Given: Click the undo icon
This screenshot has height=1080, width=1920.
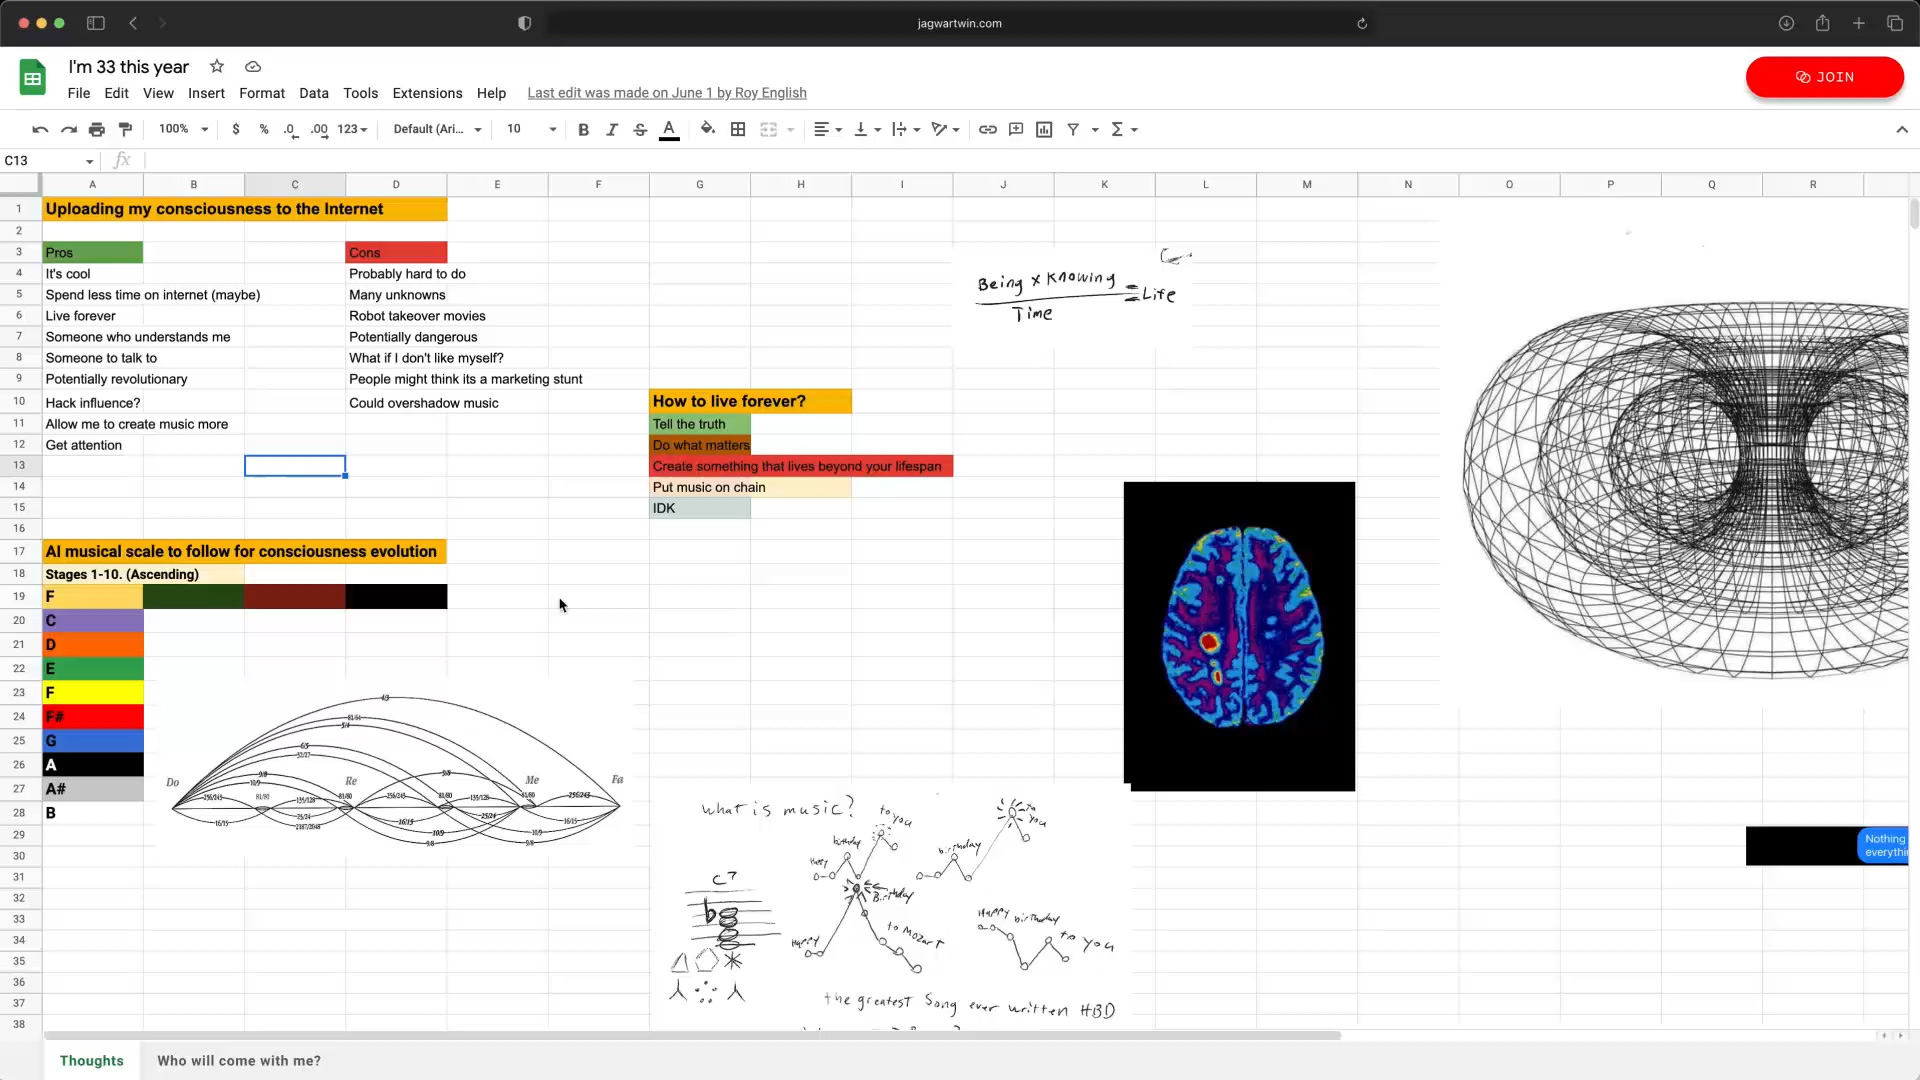Looking at the screenshot, I should [x=40, y=129].
